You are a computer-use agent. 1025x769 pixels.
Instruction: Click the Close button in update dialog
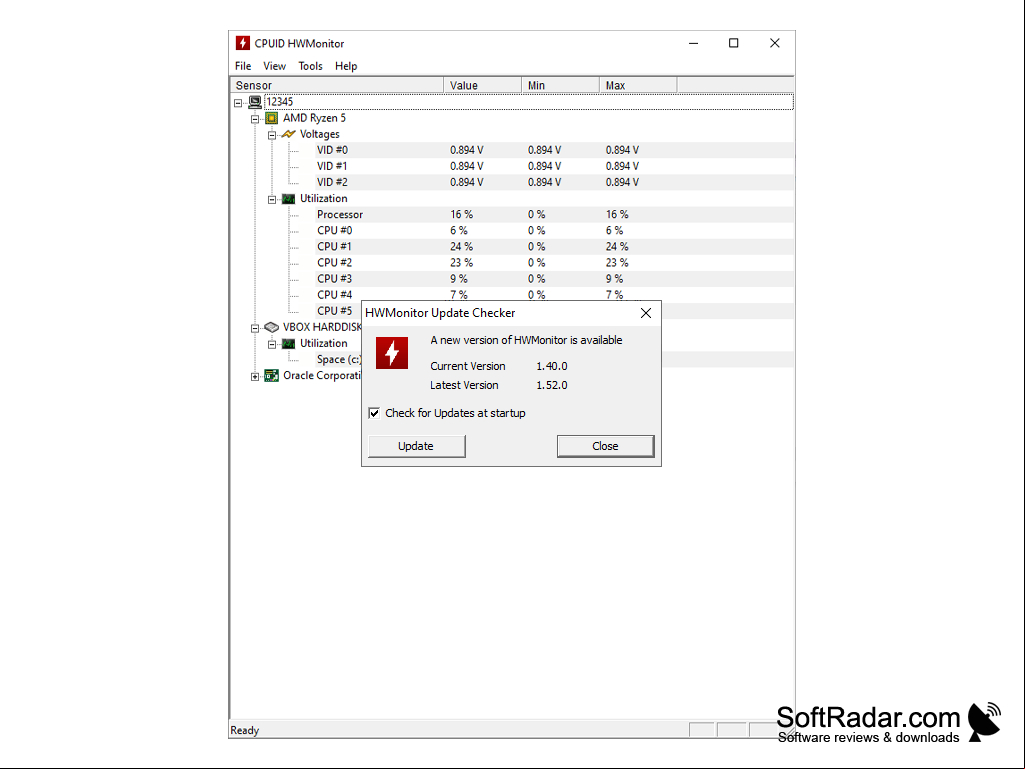pyautogui.click(x=605, y=446)
